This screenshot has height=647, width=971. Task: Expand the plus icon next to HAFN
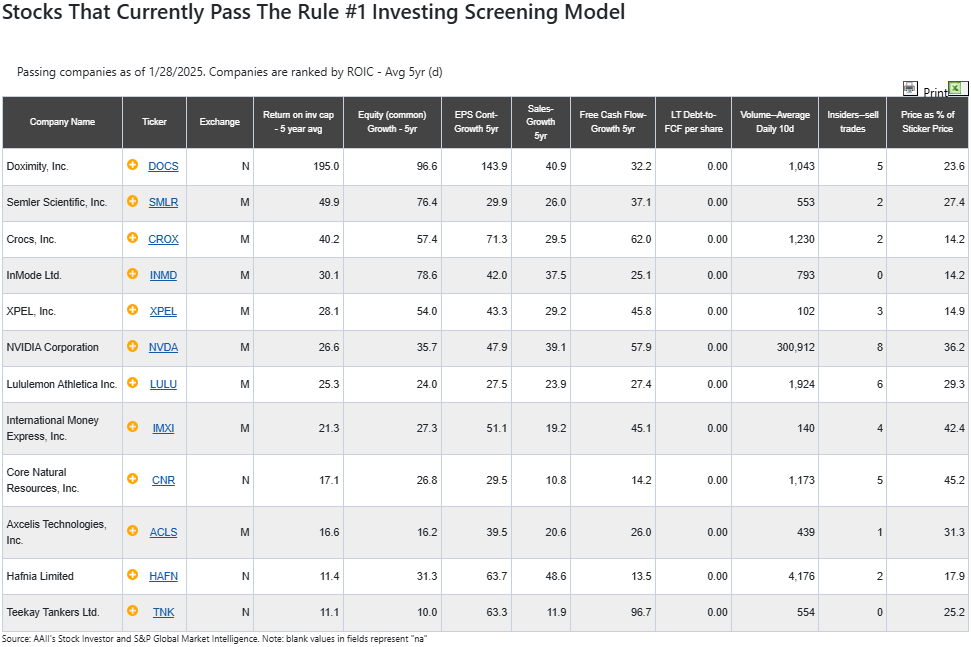133,575
